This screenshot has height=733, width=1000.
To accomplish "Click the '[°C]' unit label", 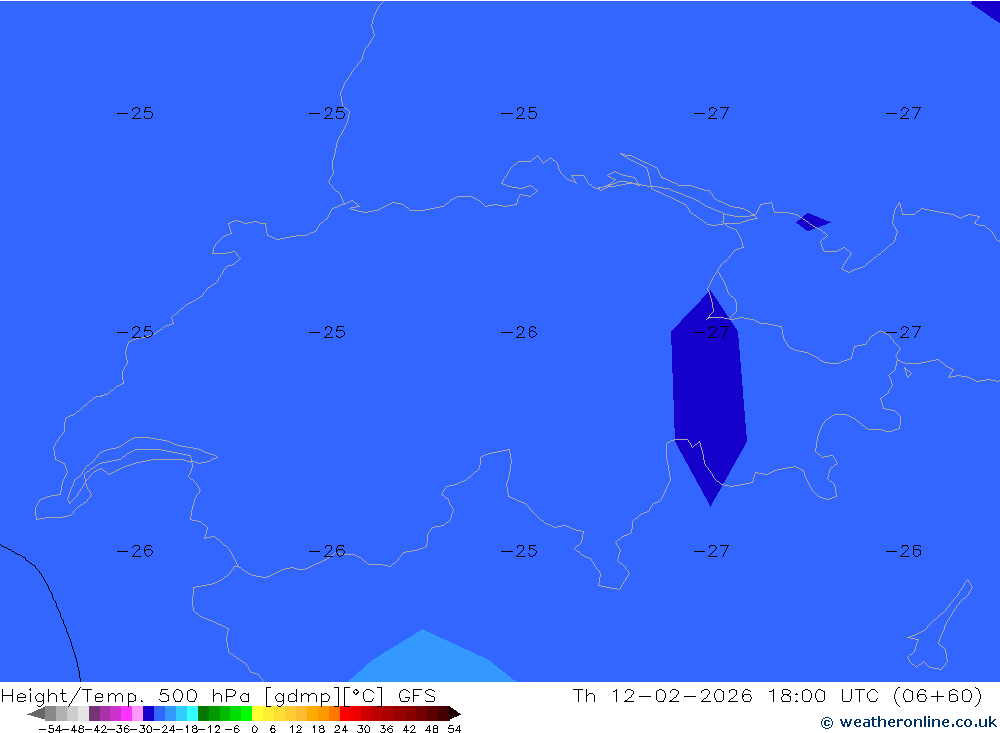I will (364, 695).
